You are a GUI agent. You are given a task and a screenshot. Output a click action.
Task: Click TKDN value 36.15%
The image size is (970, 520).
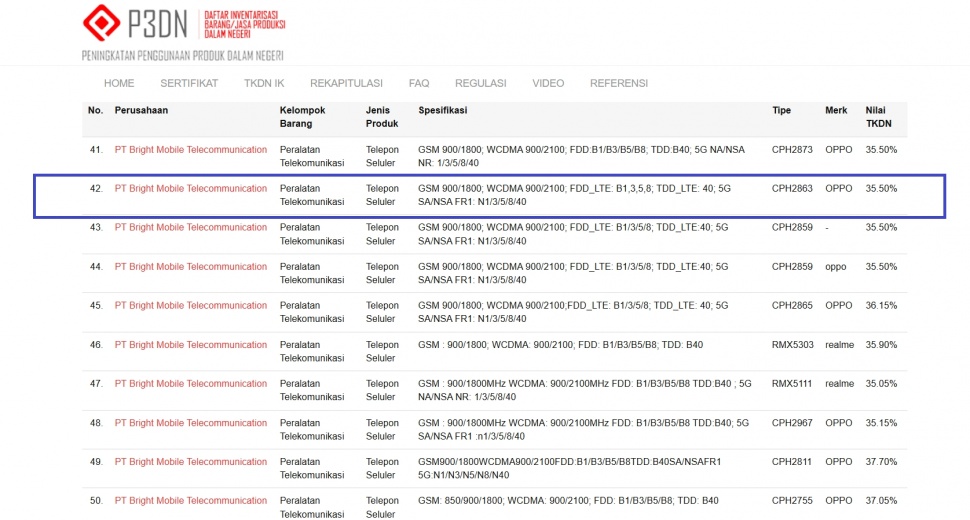(x=881, y=305)
